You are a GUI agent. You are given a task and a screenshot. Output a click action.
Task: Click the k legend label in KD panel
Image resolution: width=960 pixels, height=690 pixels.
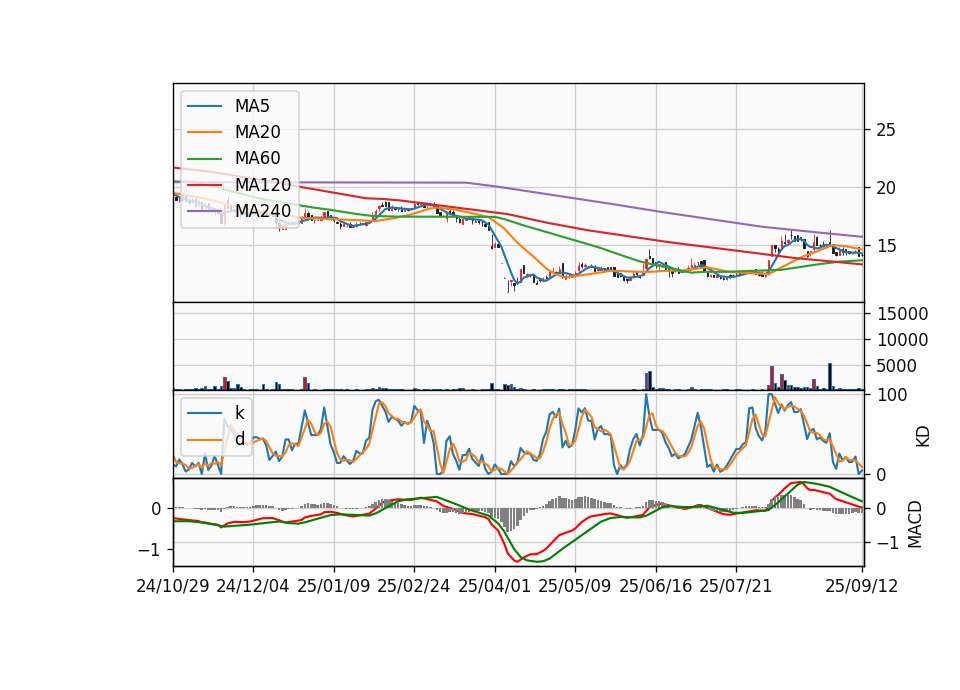pyautogui.click(x=239, y=413)
